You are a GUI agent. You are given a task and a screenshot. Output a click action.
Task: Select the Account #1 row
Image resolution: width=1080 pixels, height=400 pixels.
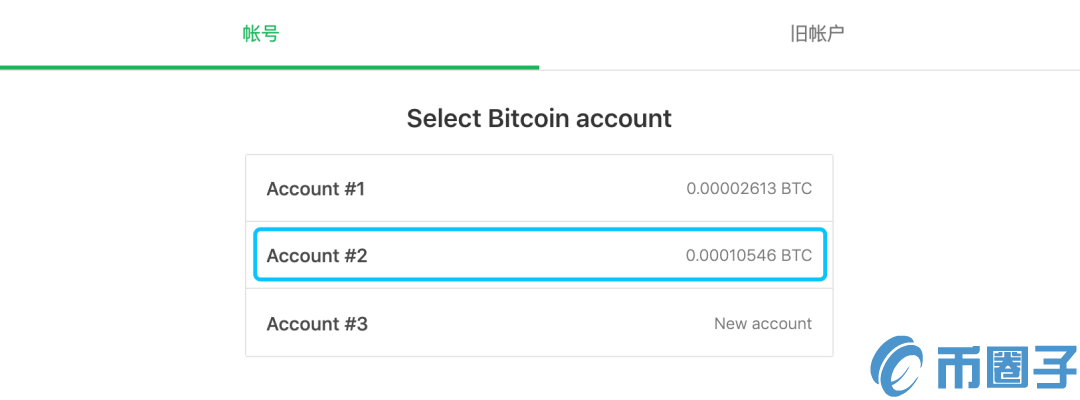[539, 189]
